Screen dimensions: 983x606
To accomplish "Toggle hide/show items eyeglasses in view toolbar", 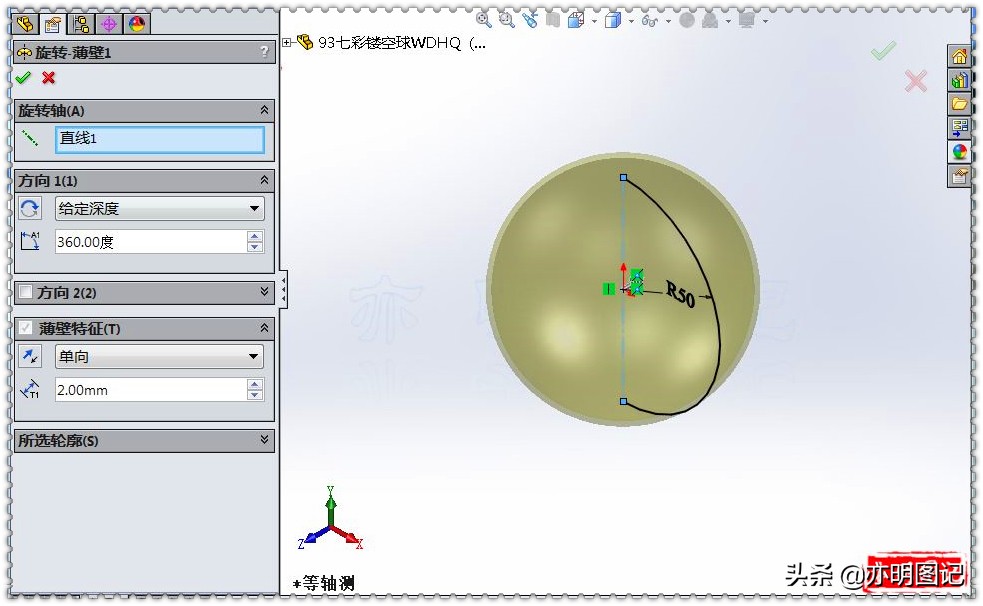I will pyautogui.click(x=648, y=20).
